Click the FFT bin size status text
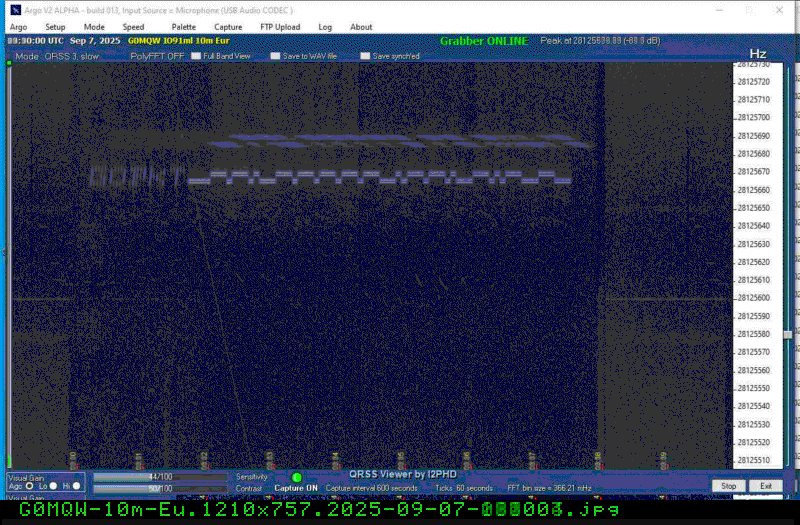Screen dimensions: 800x525 (x=549, y=488)
